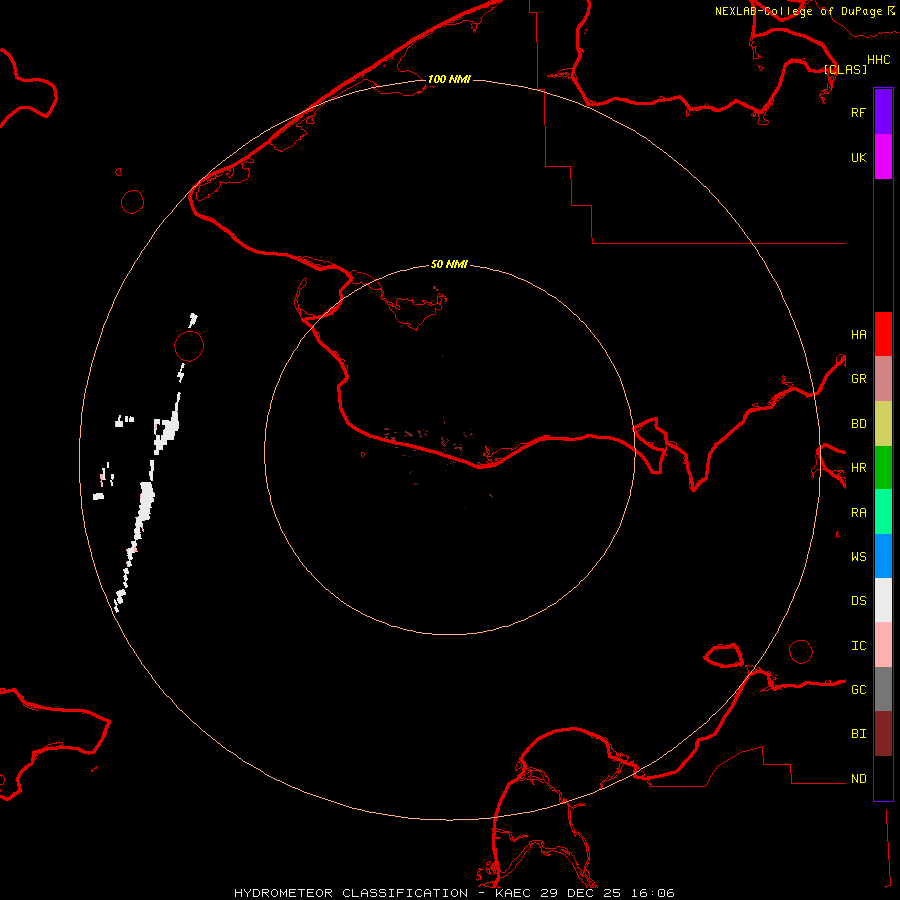Click the RA legend label
Image resolution: width=900 pixels, height=900 pixels.
[x=858, y=513]
